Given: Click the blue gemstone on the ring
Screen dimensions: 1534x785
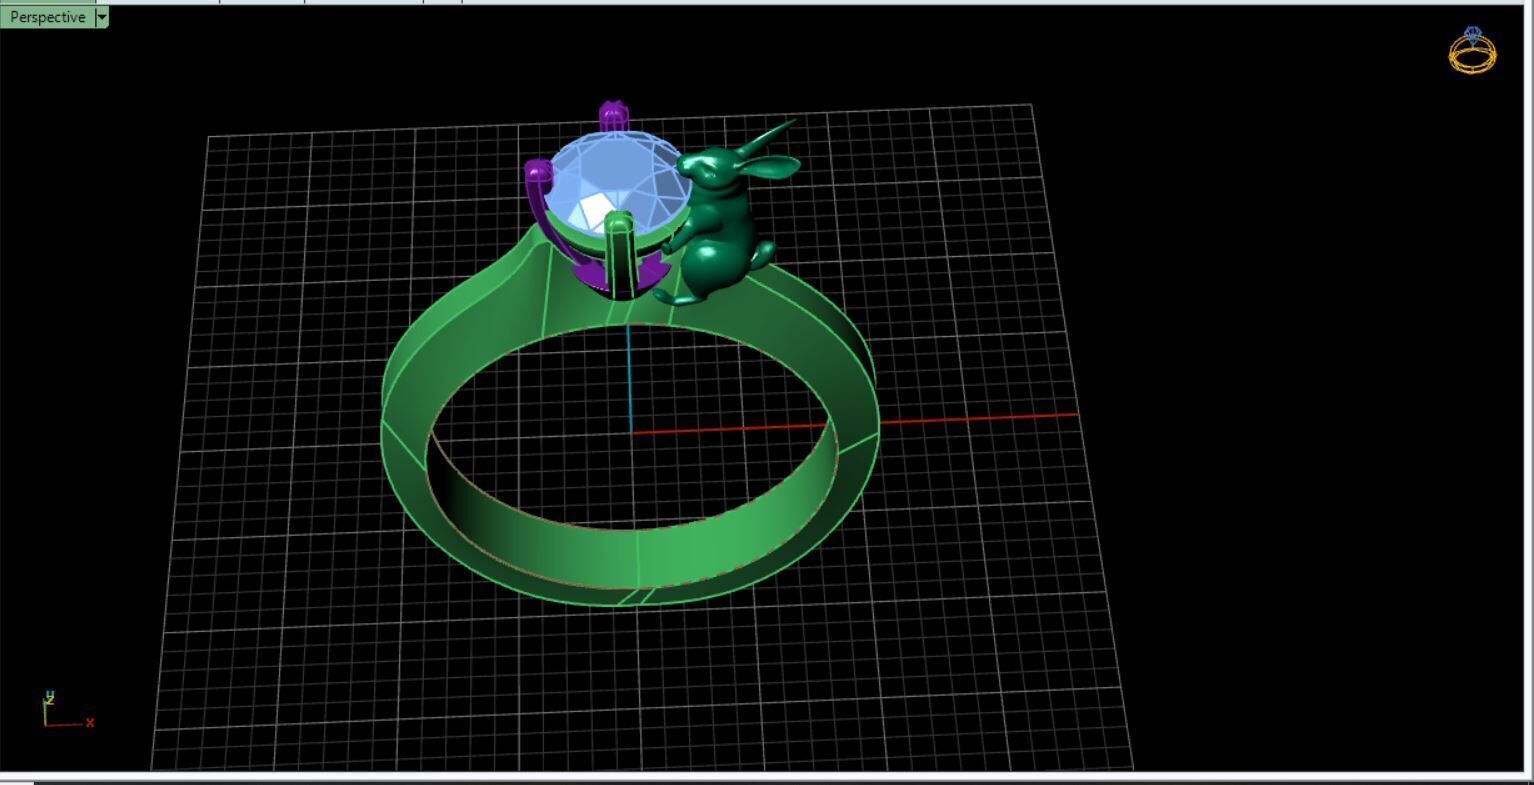Looking at the screenshot, I should click(616, 184).
